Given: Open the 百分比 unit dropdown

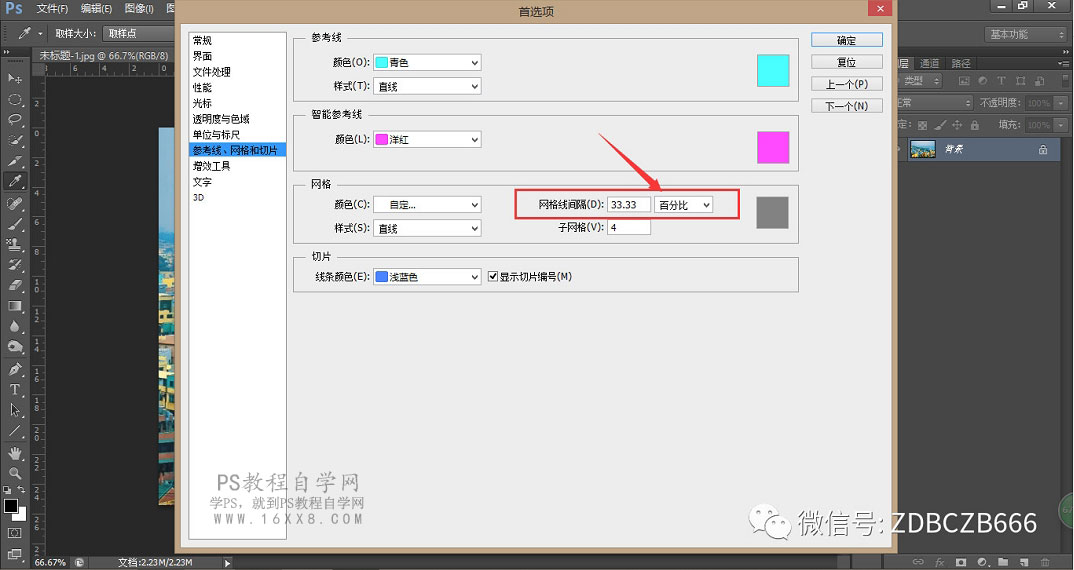Looking at the screenshot, I should 684,205.
